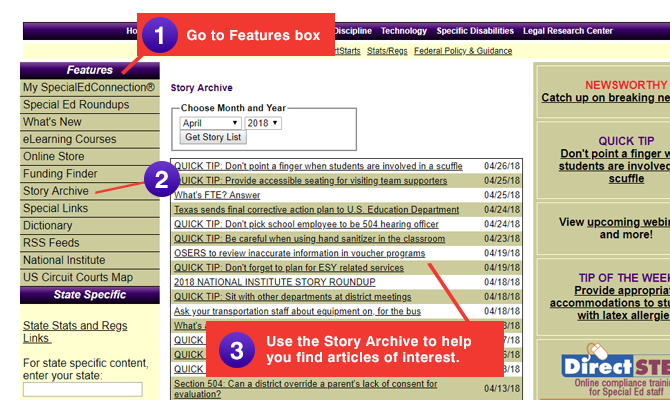
Task: Open Newsworthy catch up on breaking news
Action: tap(605, 98)
